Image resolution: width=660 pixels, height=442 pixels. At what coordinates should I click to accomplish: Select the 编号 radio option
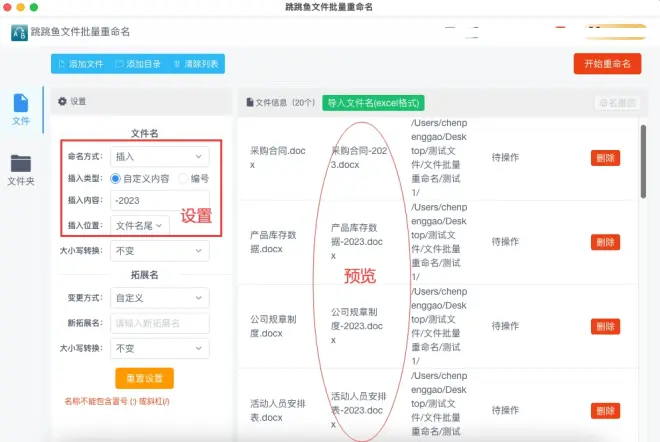(183, 178)
